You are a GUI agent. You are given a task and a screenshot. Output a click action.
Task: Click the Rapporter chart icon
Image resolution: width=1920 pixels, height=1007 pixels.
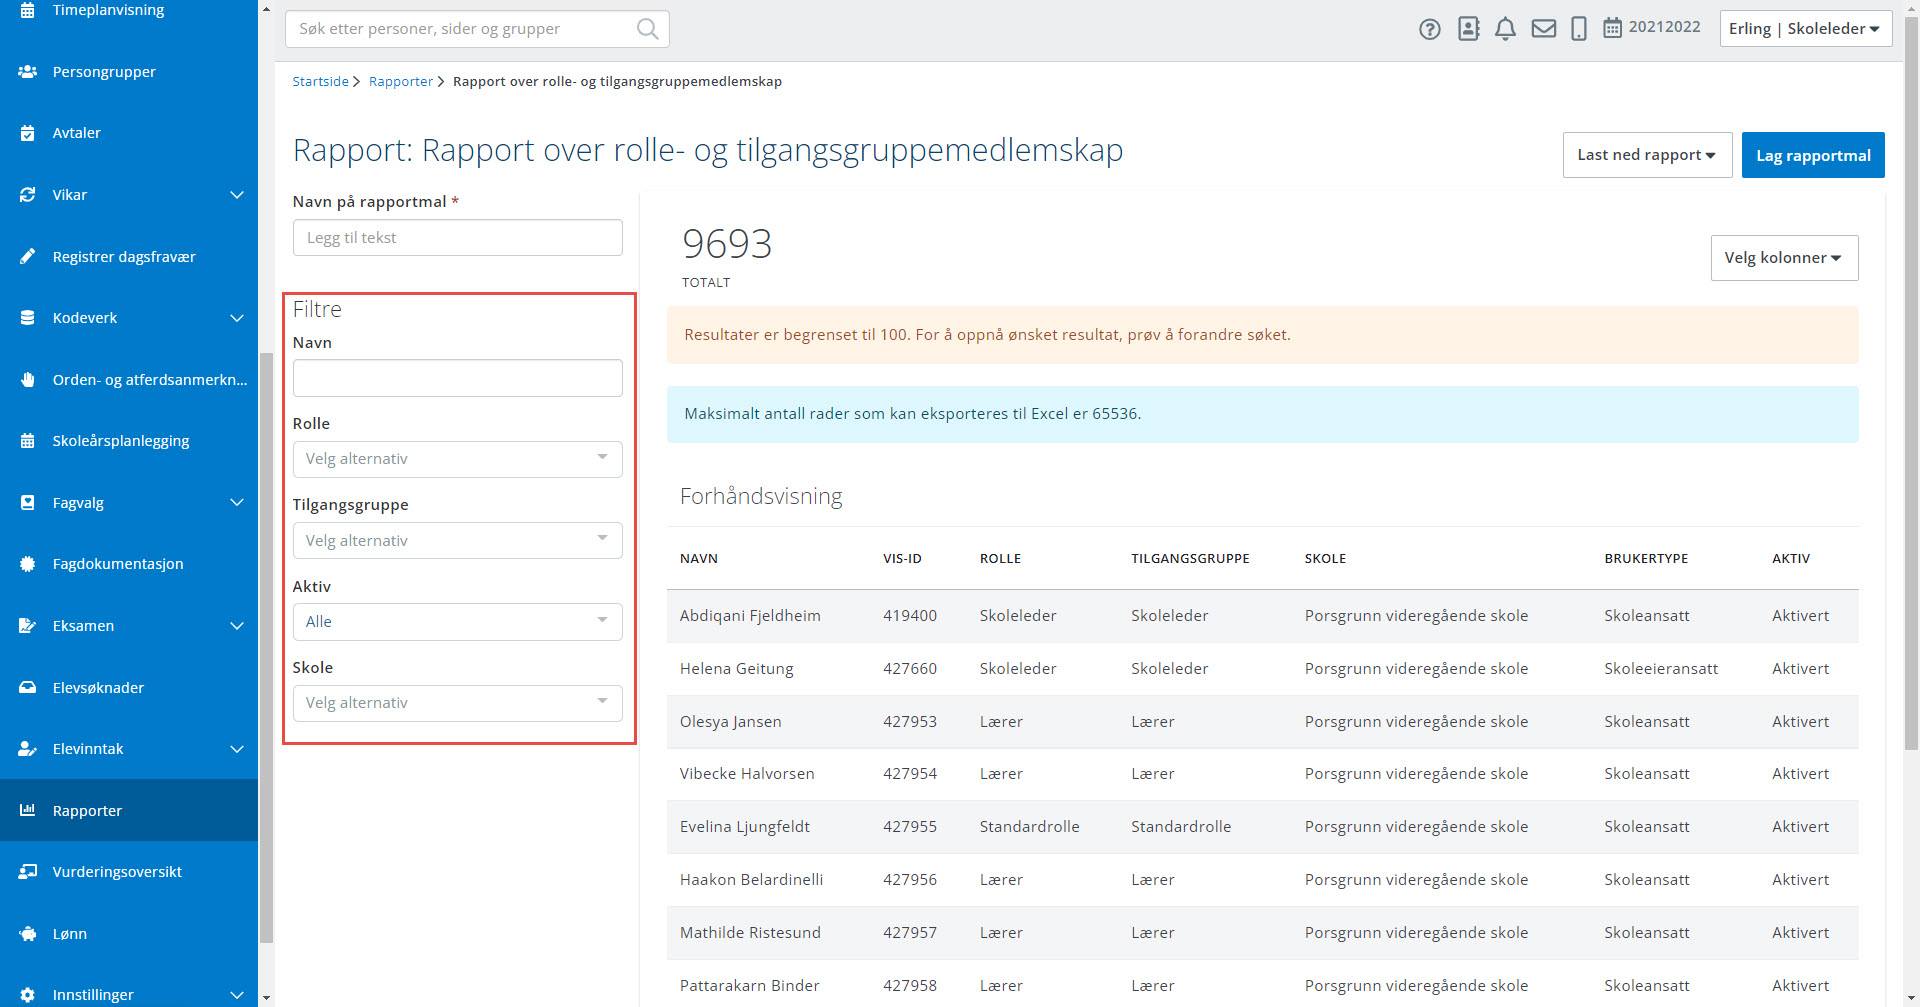[x=28, y=810]
